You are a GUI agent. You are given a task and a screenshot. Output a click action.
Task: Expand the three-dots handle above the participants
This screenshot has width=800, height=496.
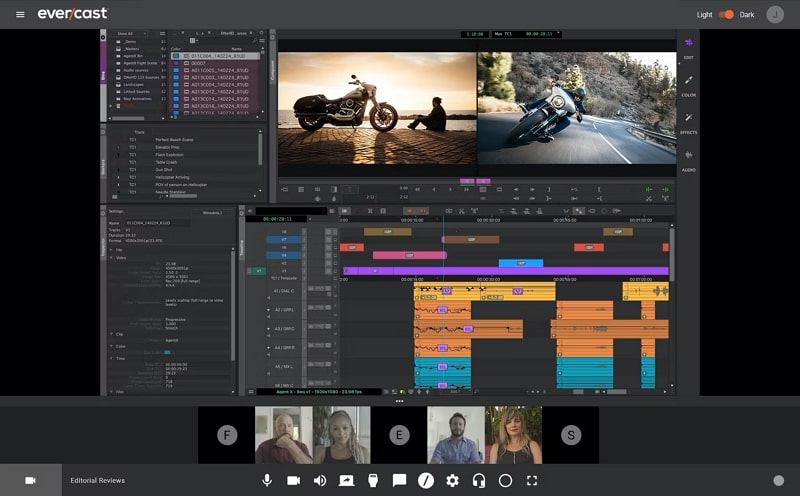click(399, 401)
